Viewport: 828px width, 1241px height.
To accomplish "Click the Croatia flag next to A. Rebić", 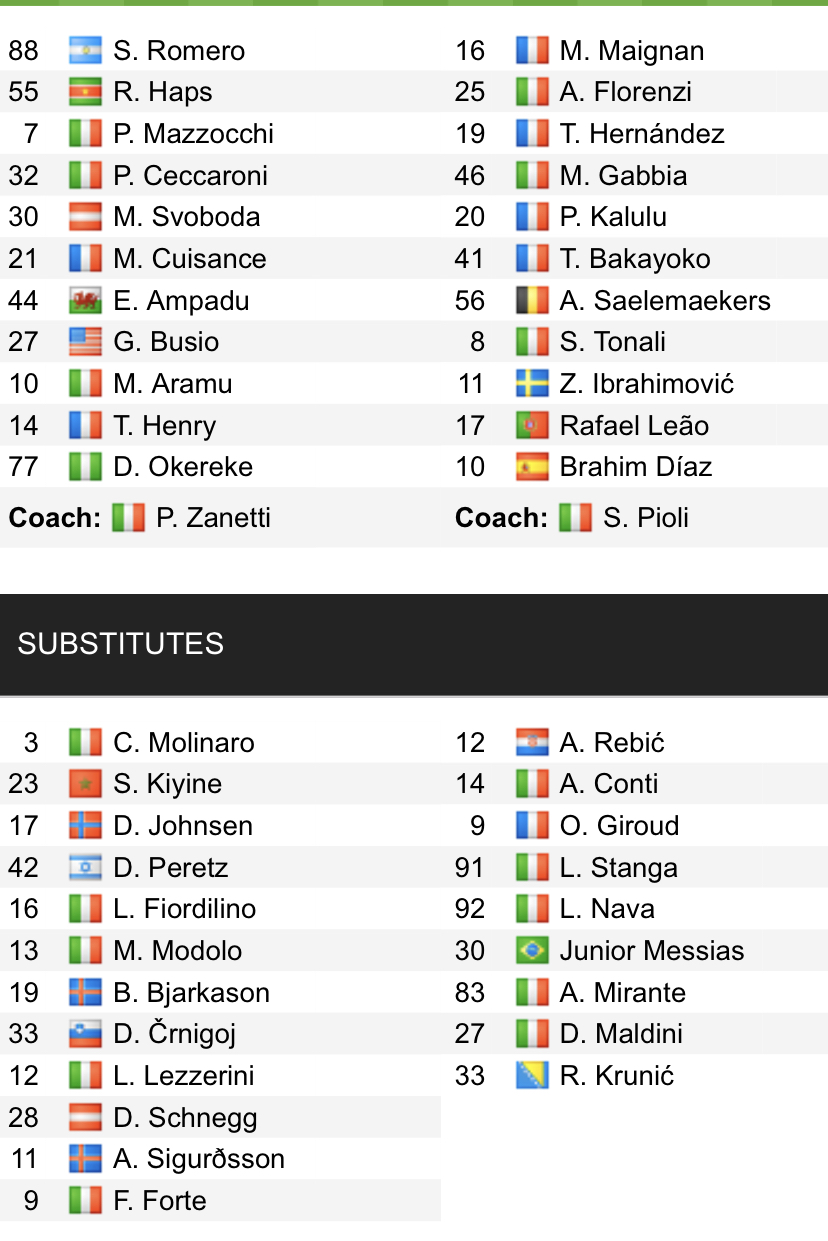I will pos(532,742).
